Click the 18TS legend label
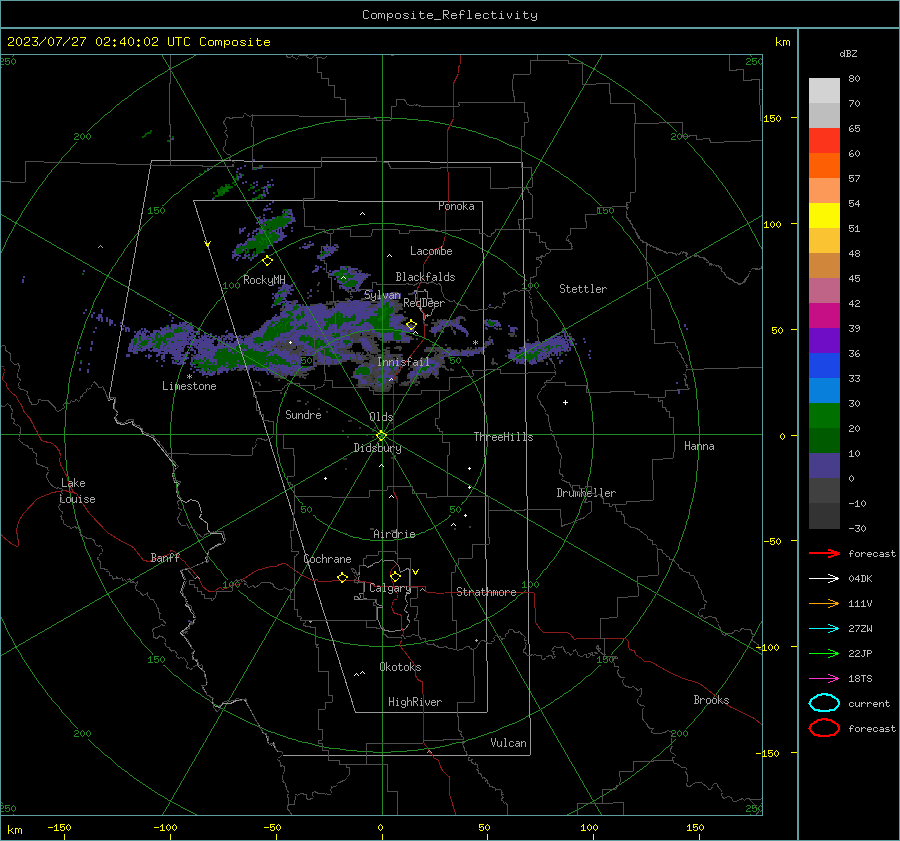 coord(860,679)
